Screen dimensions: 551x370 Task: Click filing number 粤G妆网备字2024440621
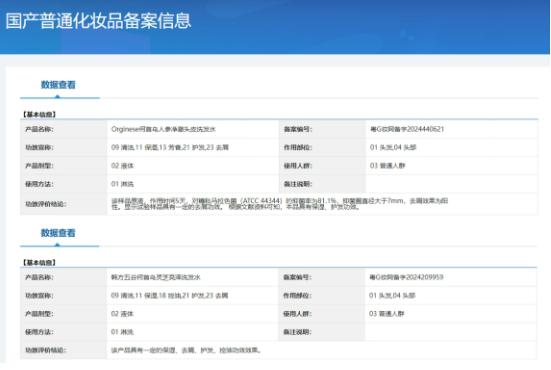pyautogui.click(x=407, y=129)
